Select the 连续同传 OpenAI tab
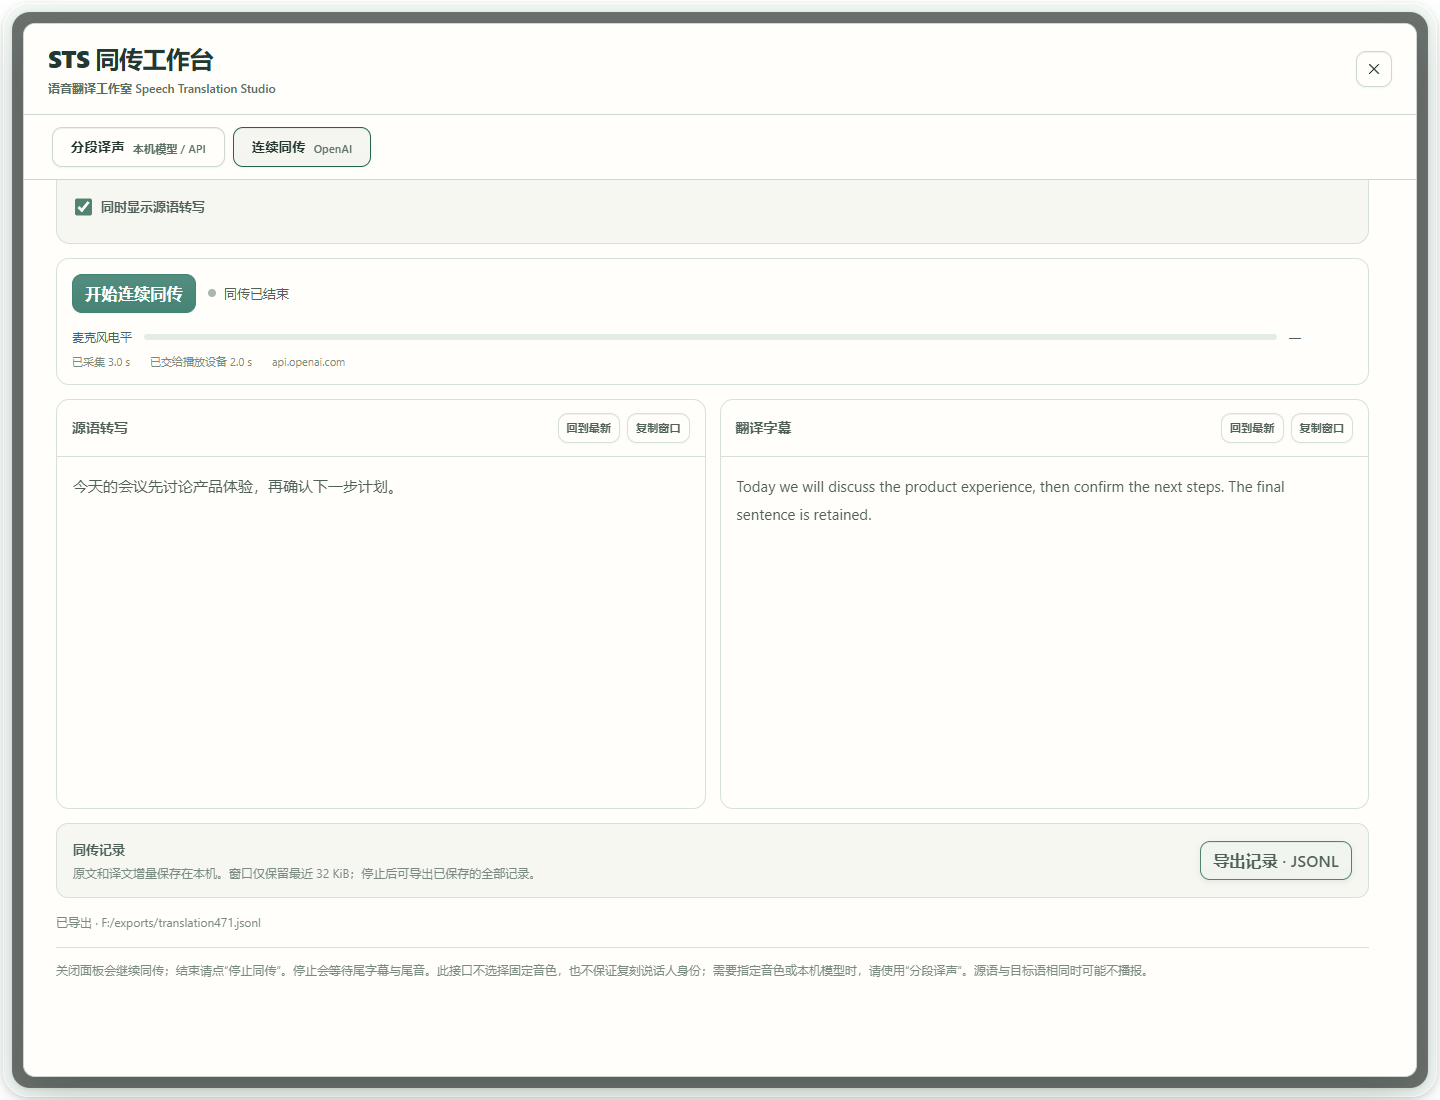The width and height of the screenshot is (1440, 1100). coord(302,147)
